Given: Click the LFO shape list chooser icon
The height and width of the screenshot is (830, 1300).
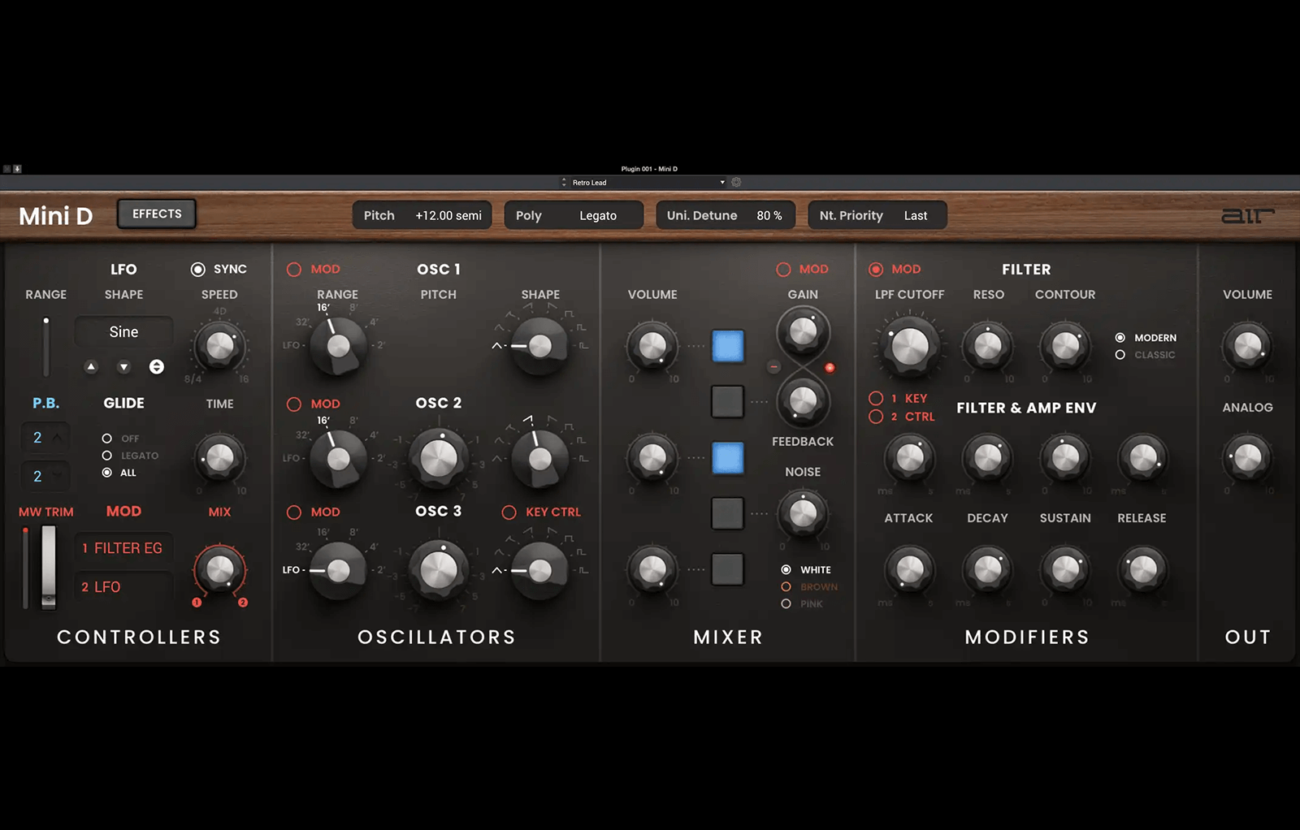Looking at the screenshot, I should [x=157, y=367].
